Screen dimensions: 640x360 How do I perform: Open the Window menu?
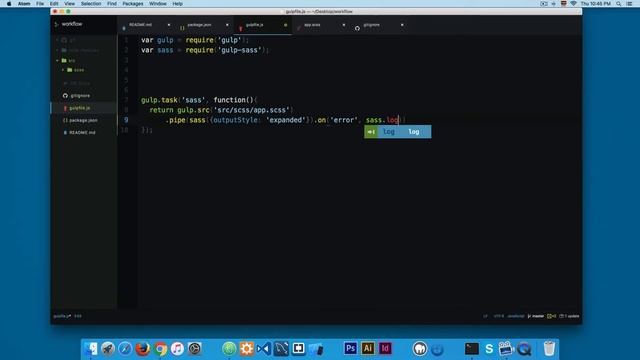(x=158, y=4)
